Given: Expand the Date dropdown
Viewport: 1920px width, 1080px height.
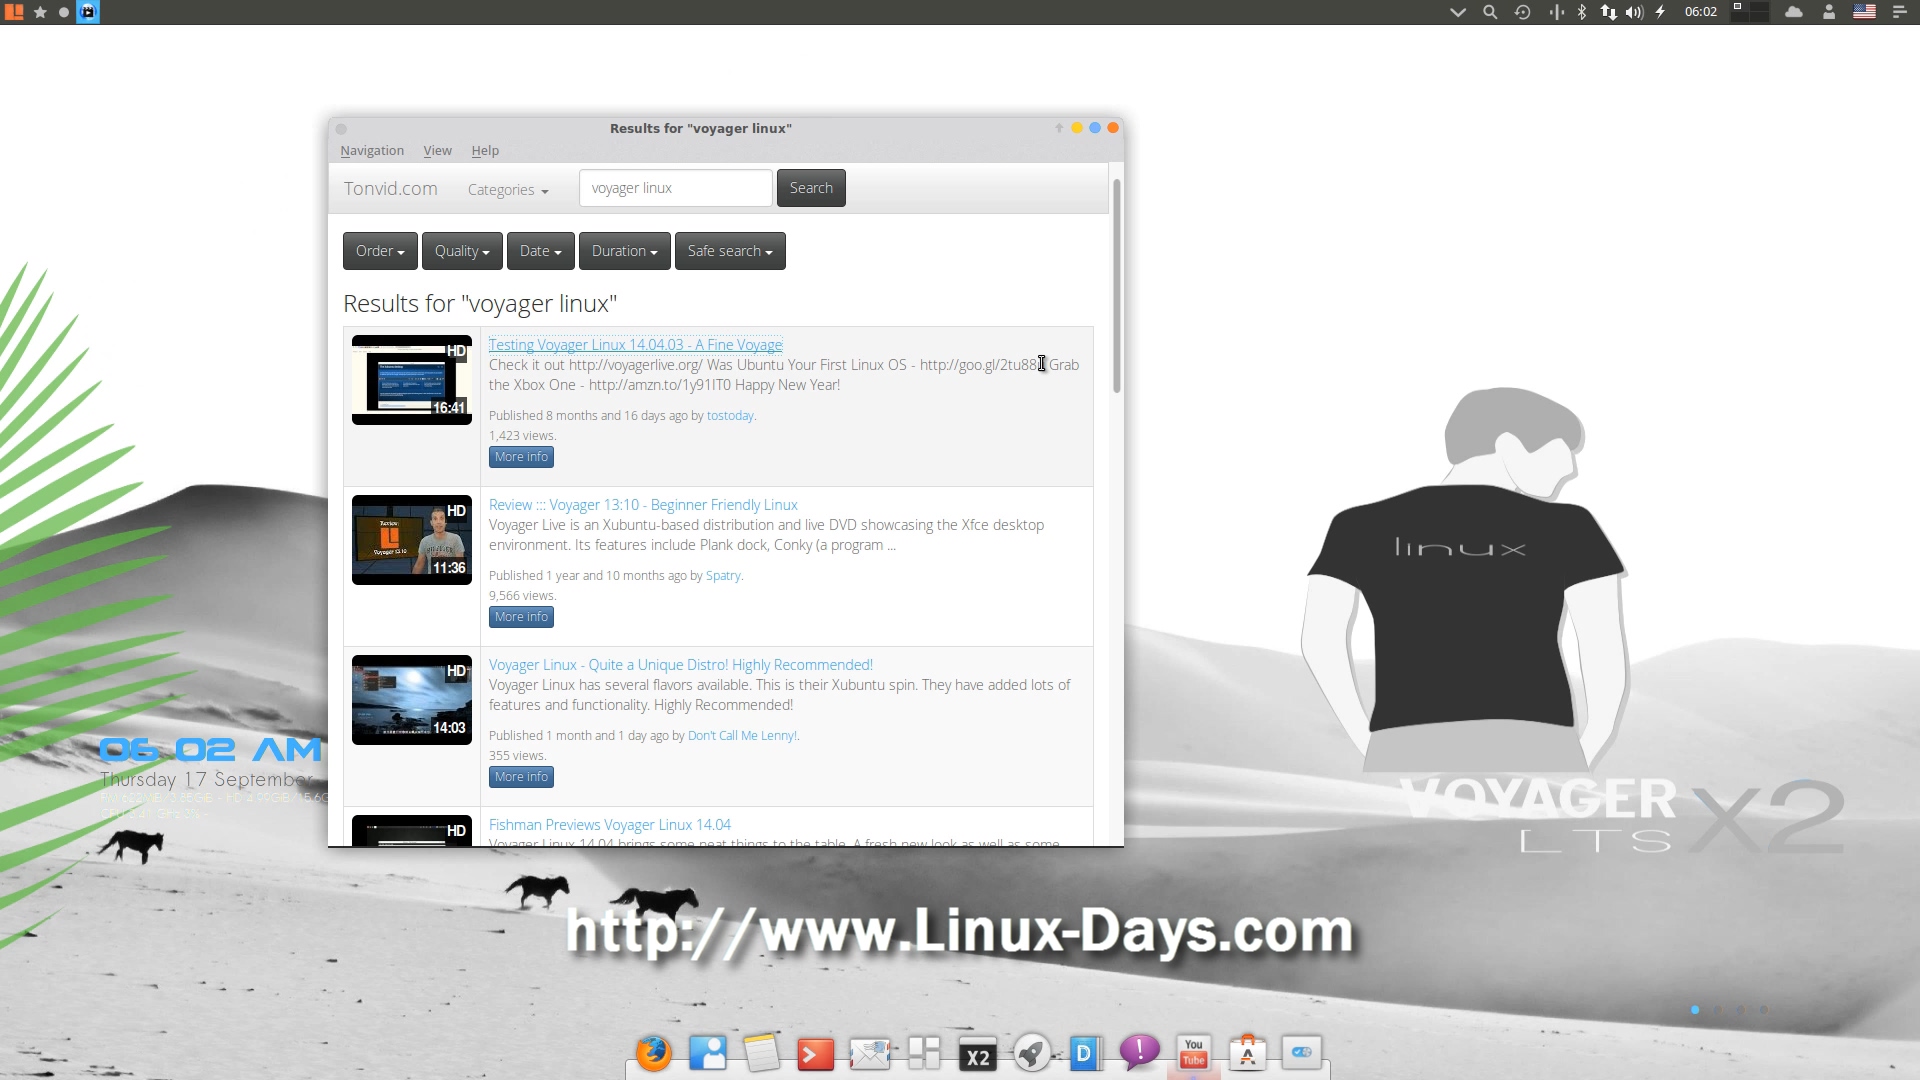Looking at the screenshot, I should [x=541, y=251].
